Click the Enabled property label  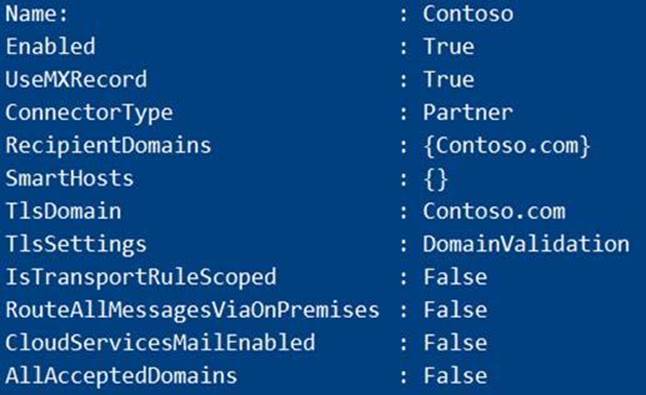pyautogui.click(x=50, y=46)
